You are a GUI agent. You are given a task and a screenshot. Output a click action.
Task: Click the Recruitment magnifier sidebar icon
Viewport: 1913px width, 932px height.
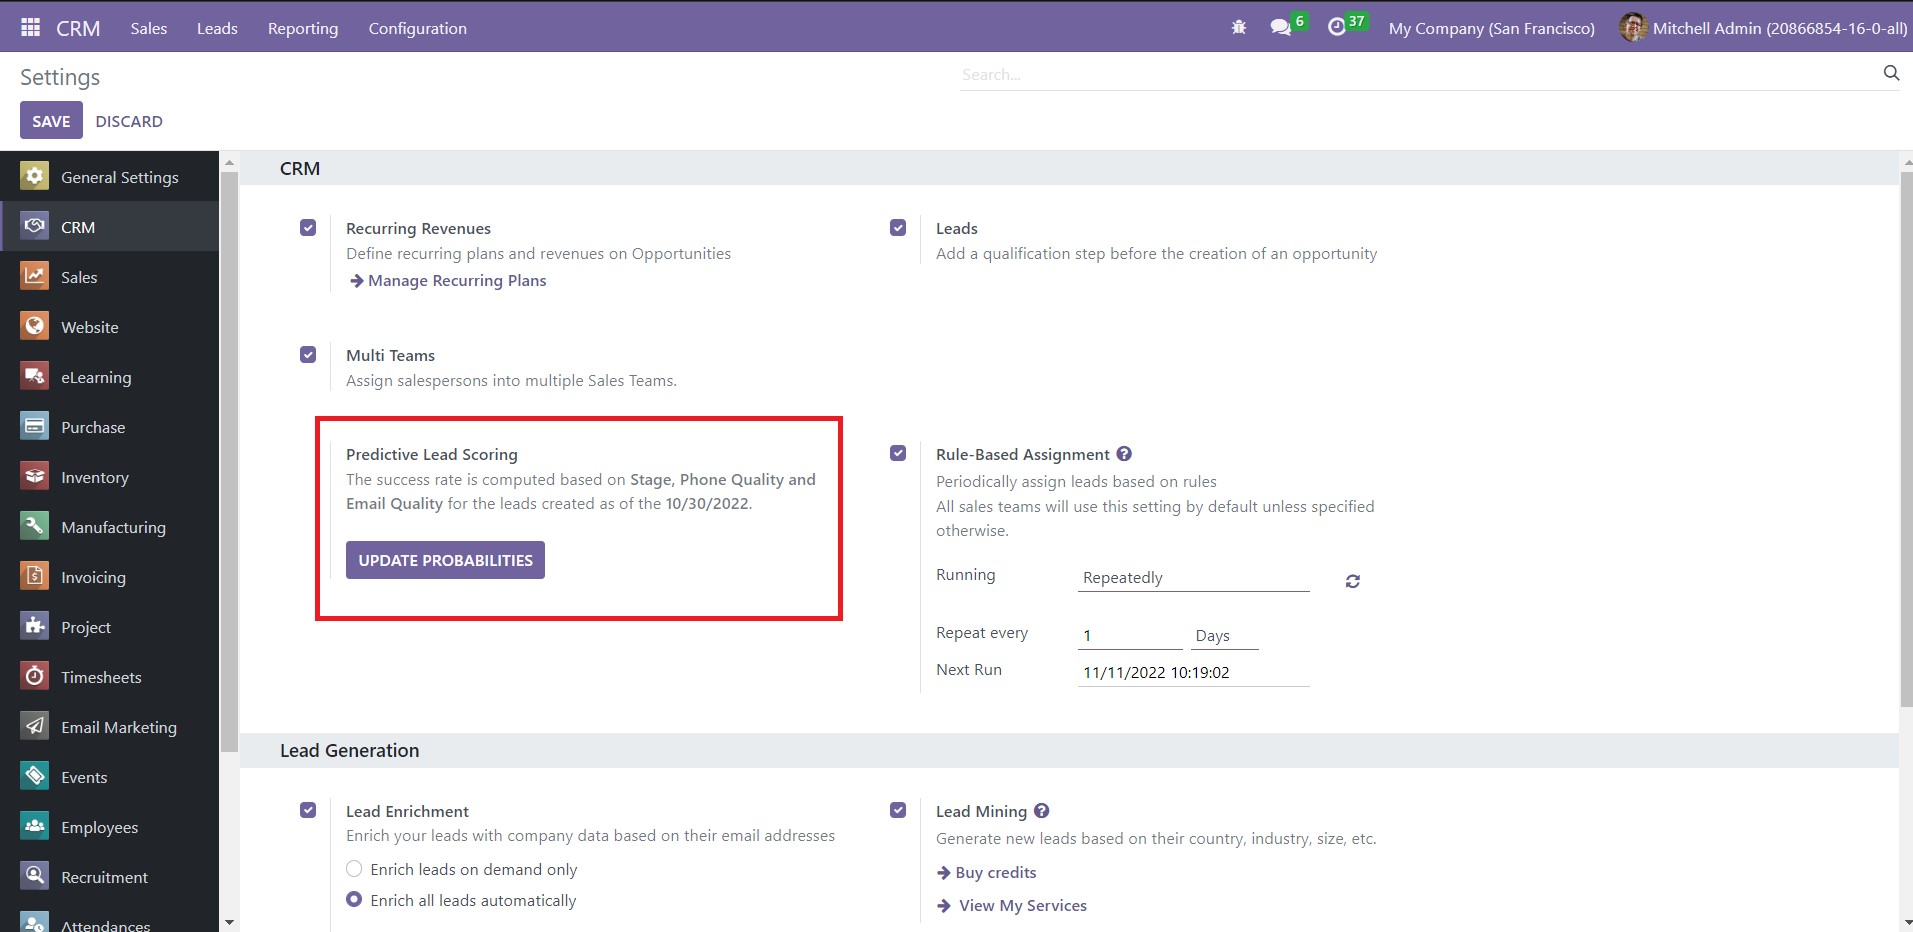pyautogui.click(x=35, y=876)
